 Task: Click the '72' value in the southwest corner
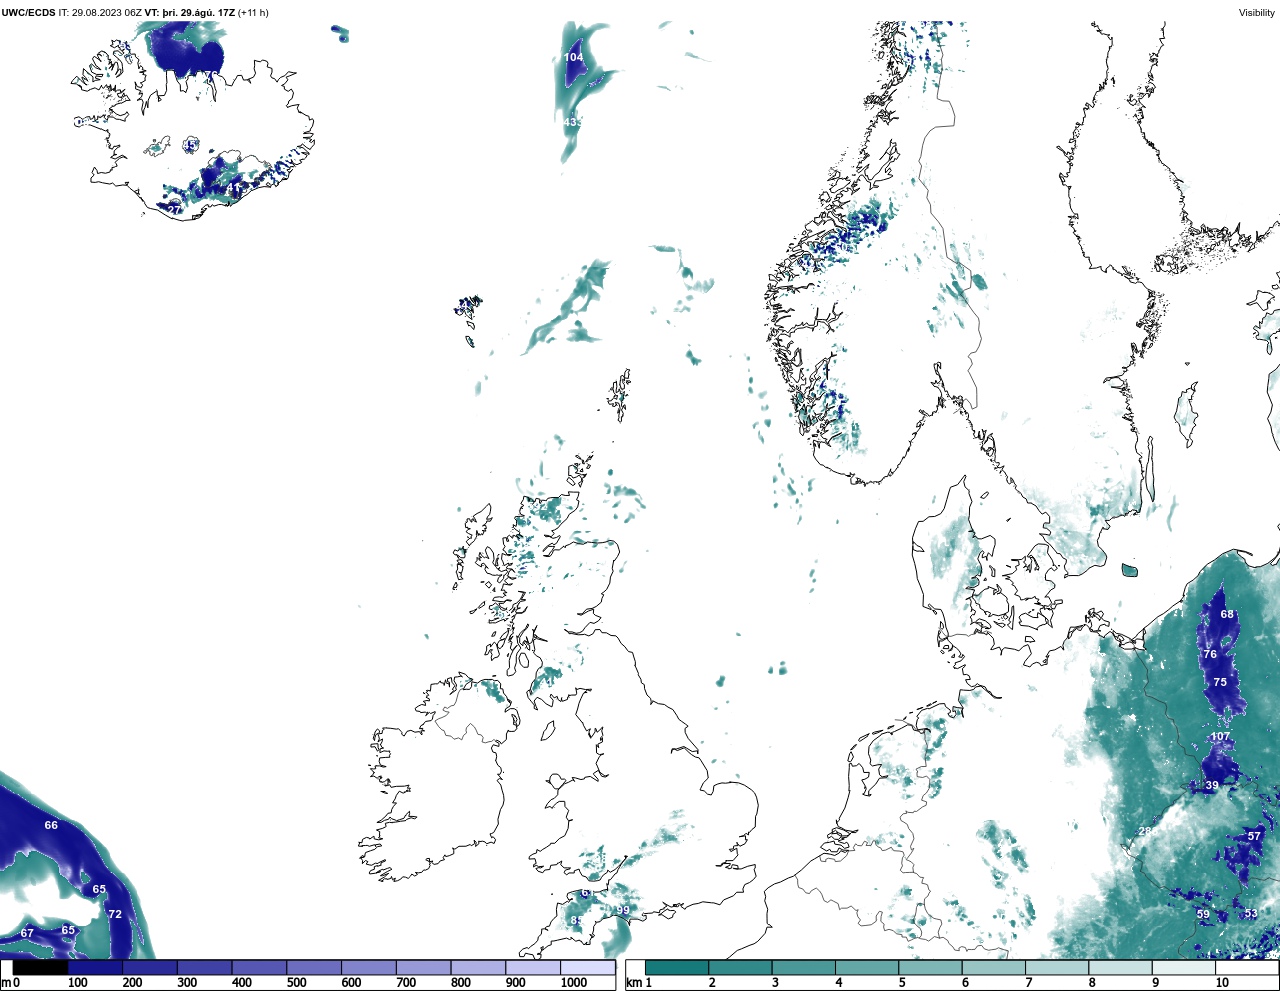tap(115, 914)
